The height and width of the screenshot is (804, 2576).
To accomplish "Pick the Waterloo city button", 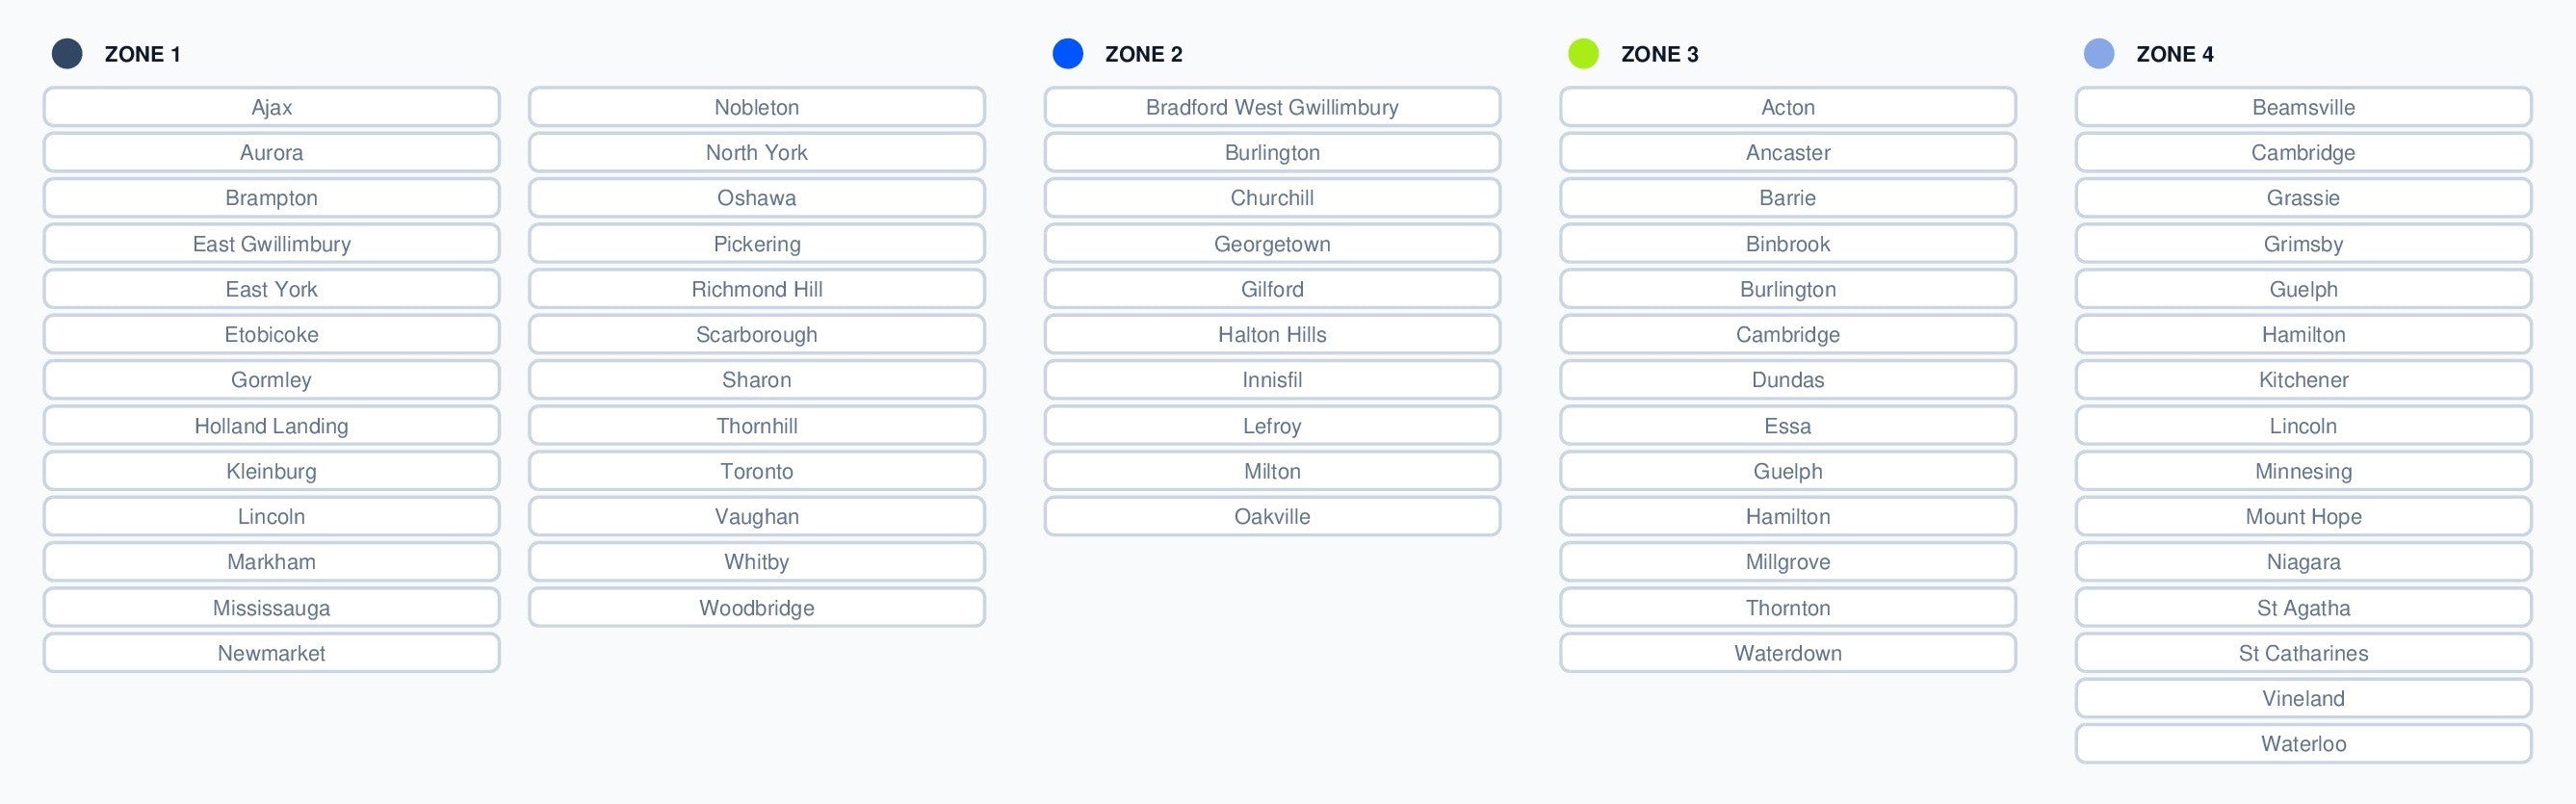I will coord(2303,744).
